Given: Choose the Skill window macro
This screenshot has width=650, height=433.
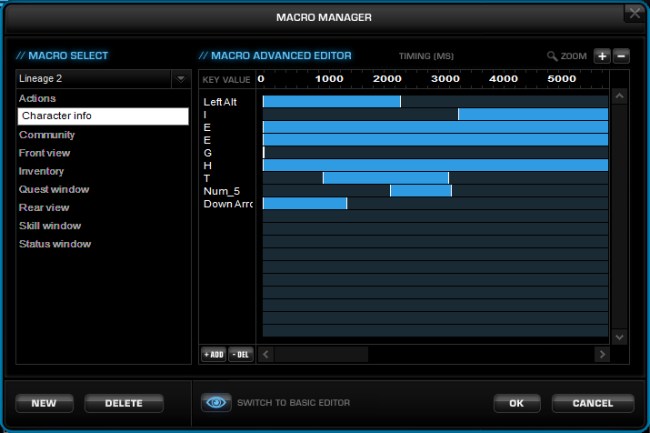Looking at the screenshot, I should [50, 226].
